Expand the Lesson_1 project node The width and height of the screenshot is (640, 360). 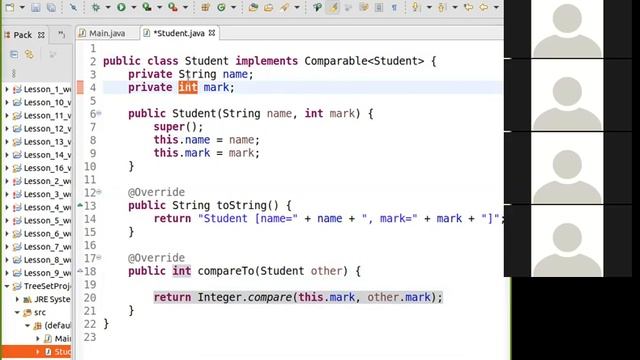pyautogui.click(x=7, y=89)
